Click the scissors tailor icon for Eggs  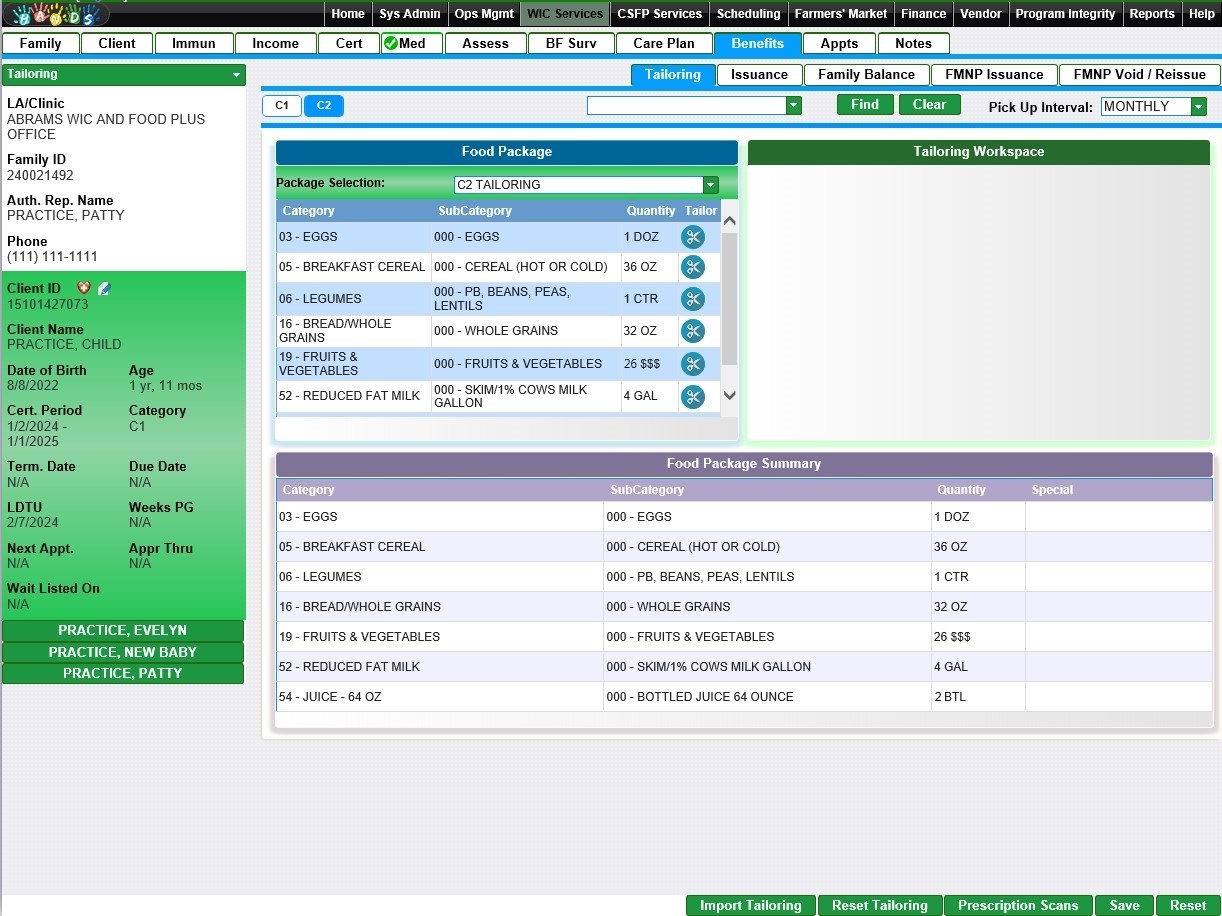692,237
